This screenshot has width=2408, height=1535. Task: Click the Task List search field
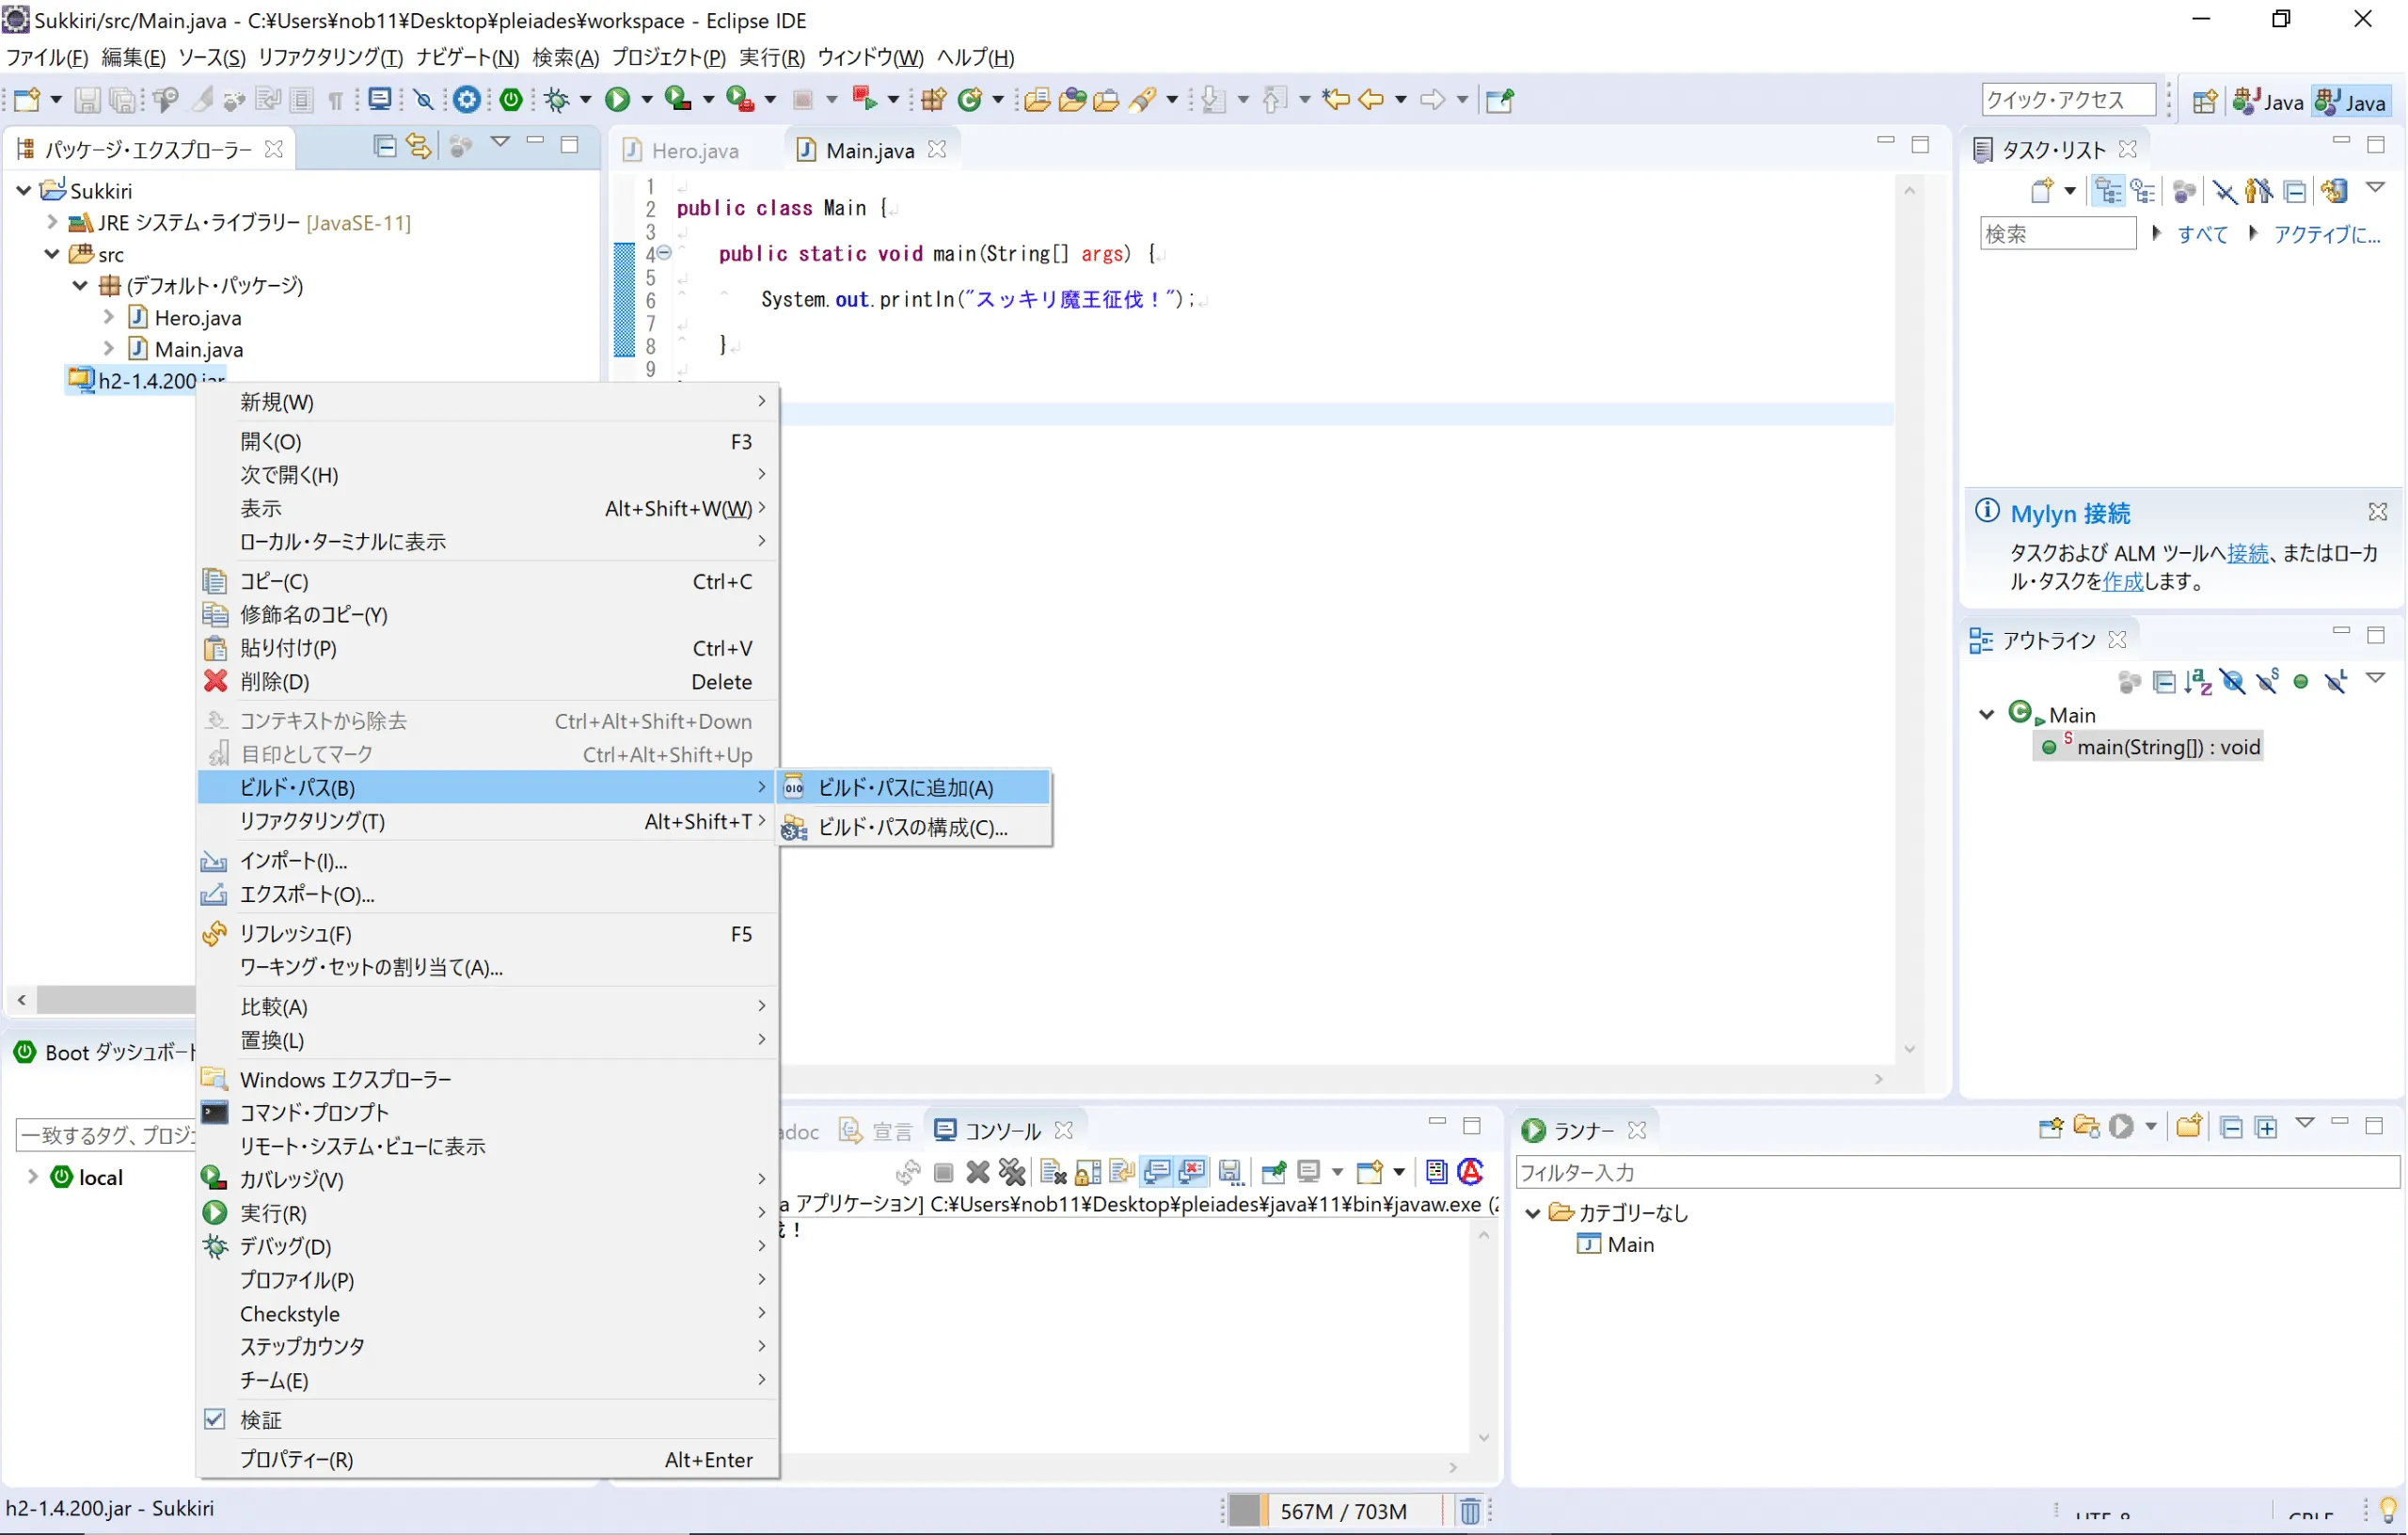[2057, 233]
